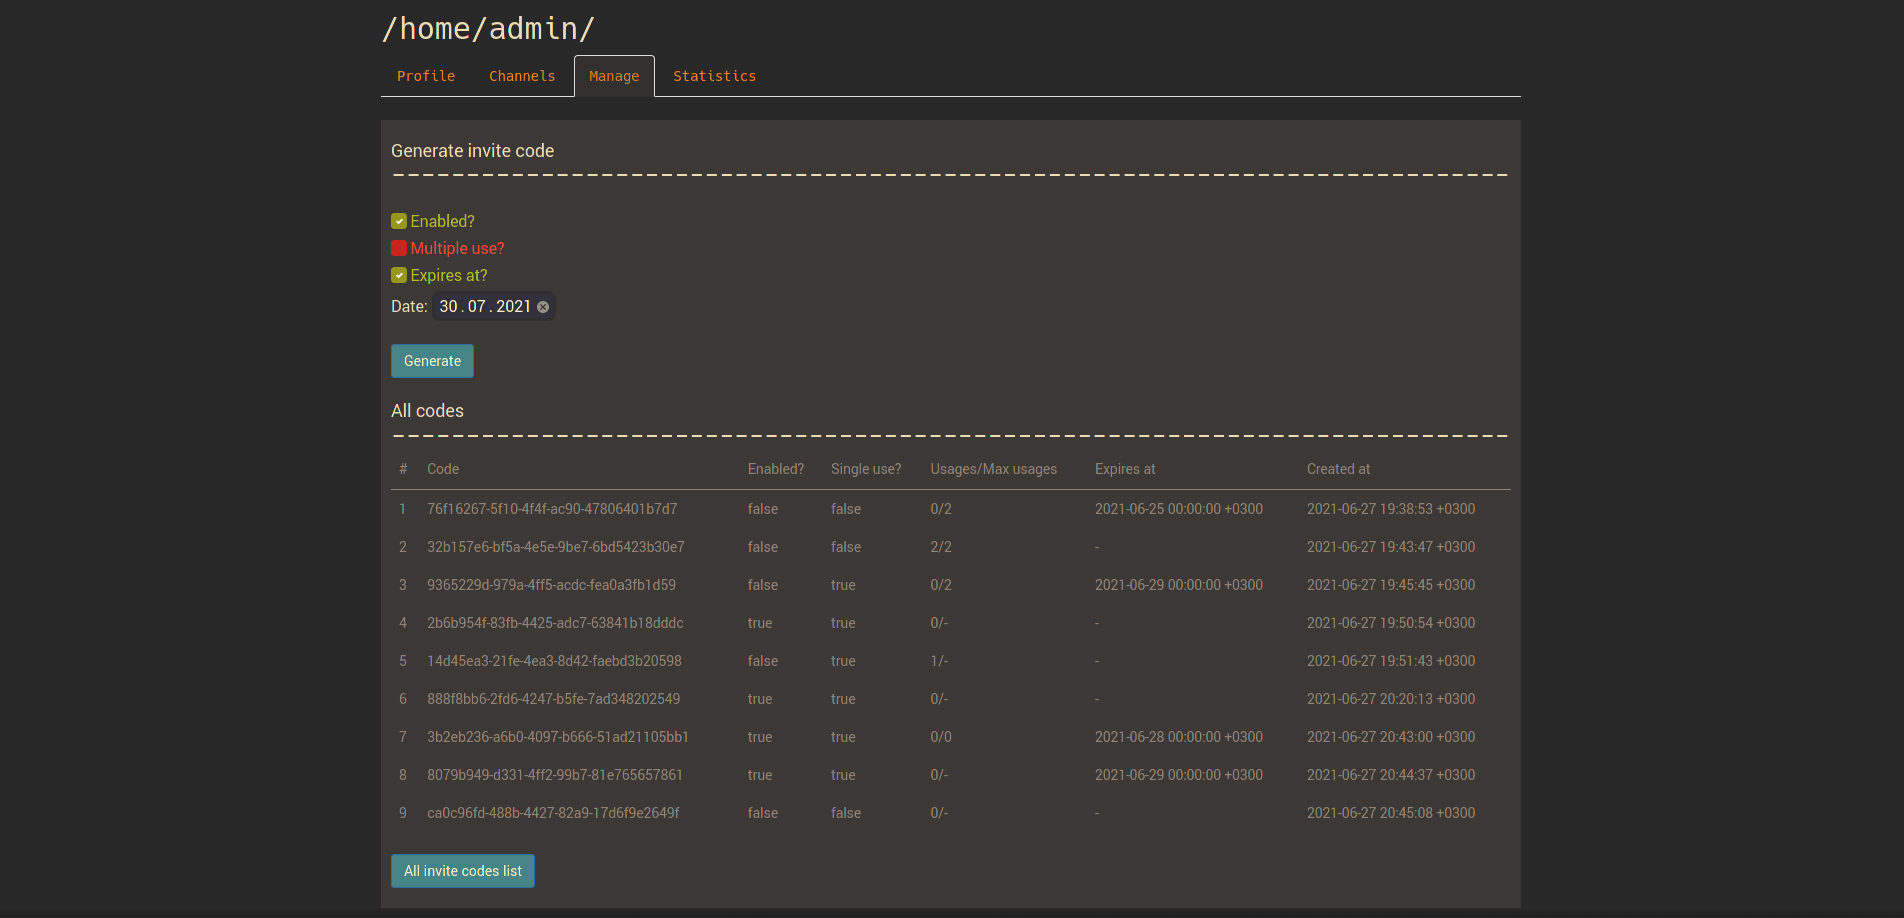Image resolution: width=1904 pixels, height=918 pixels.
Task: Click the Generate button
Action: tap(432, 361)
